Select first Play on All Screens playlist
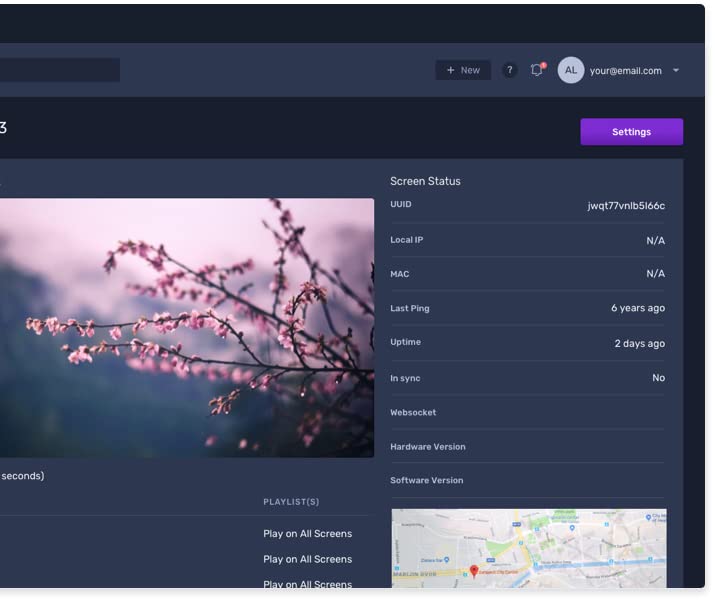The image size is (715, 601). pos(307,534)
